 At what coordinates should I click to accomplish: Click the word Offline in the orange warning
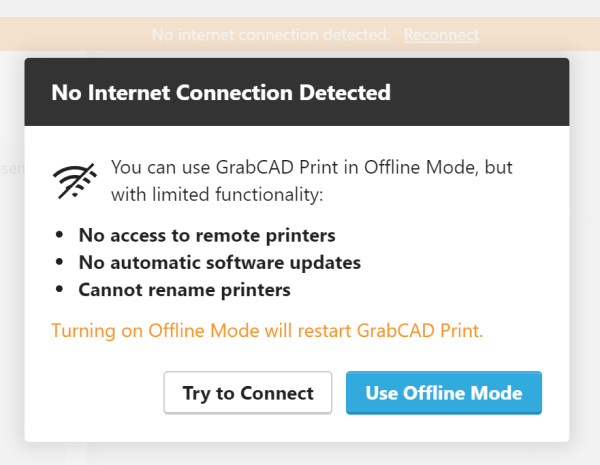(176, 330)
